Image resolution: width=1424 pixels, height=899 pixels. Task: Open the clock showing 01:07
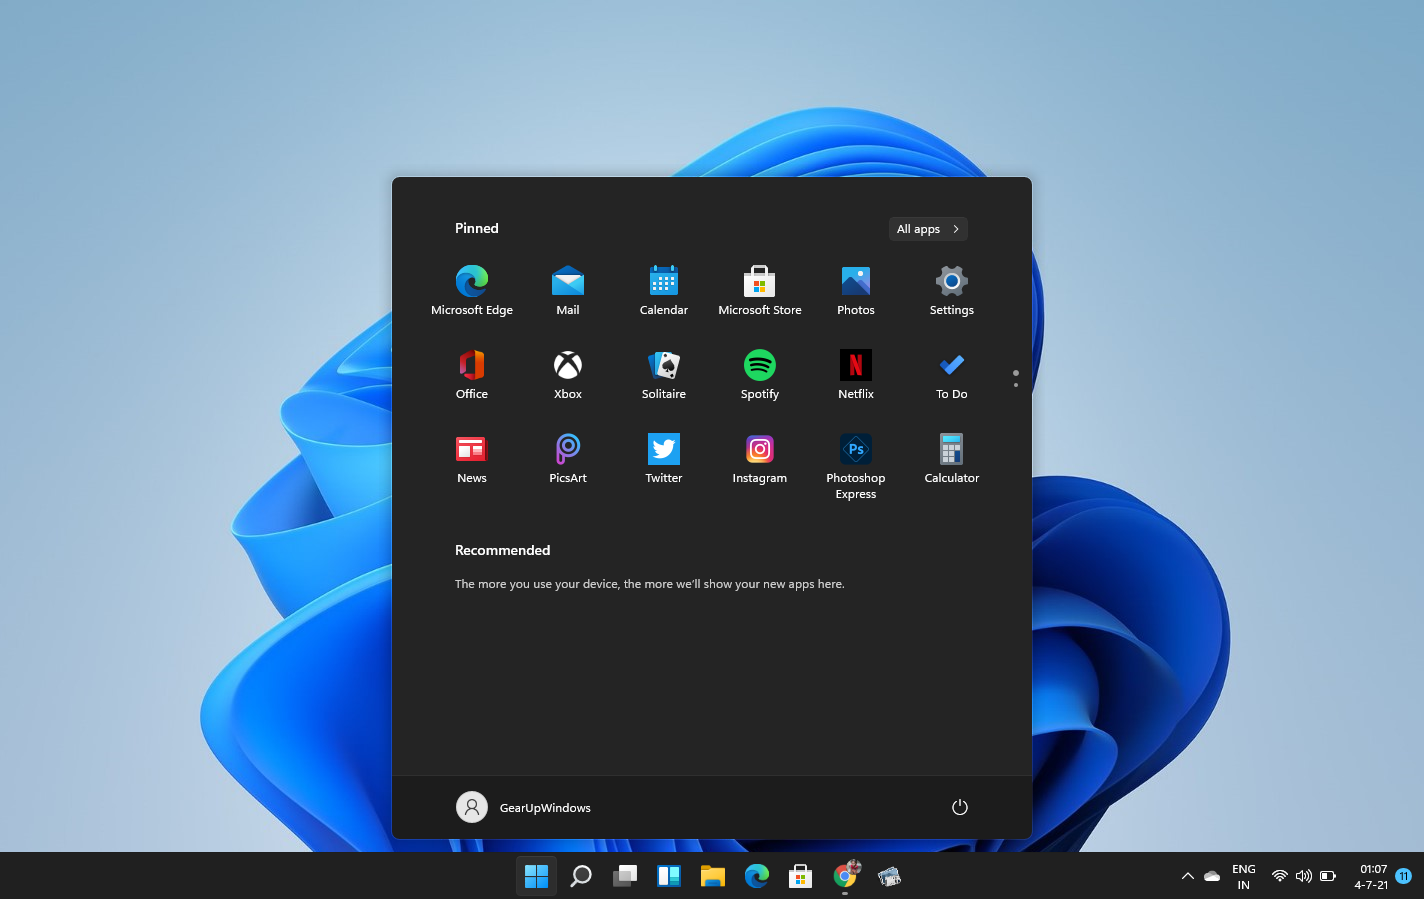click(x=1371, y=877)
